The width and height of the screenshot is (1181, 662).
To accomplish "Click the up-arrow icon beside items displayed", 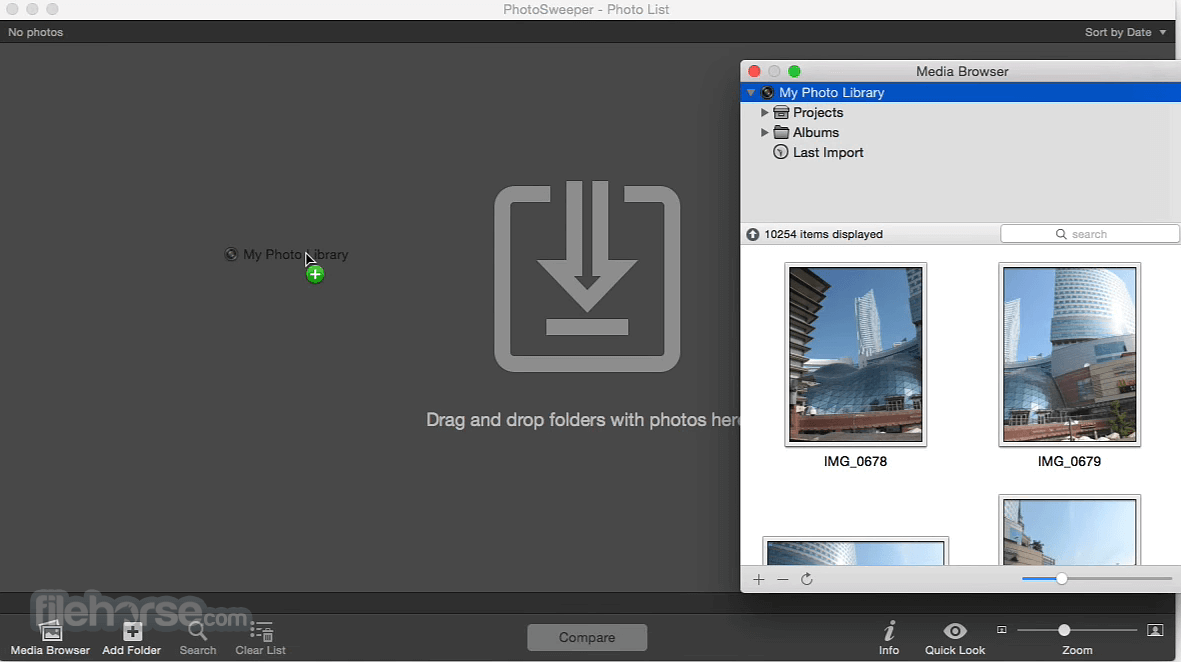I will point(752,234).
